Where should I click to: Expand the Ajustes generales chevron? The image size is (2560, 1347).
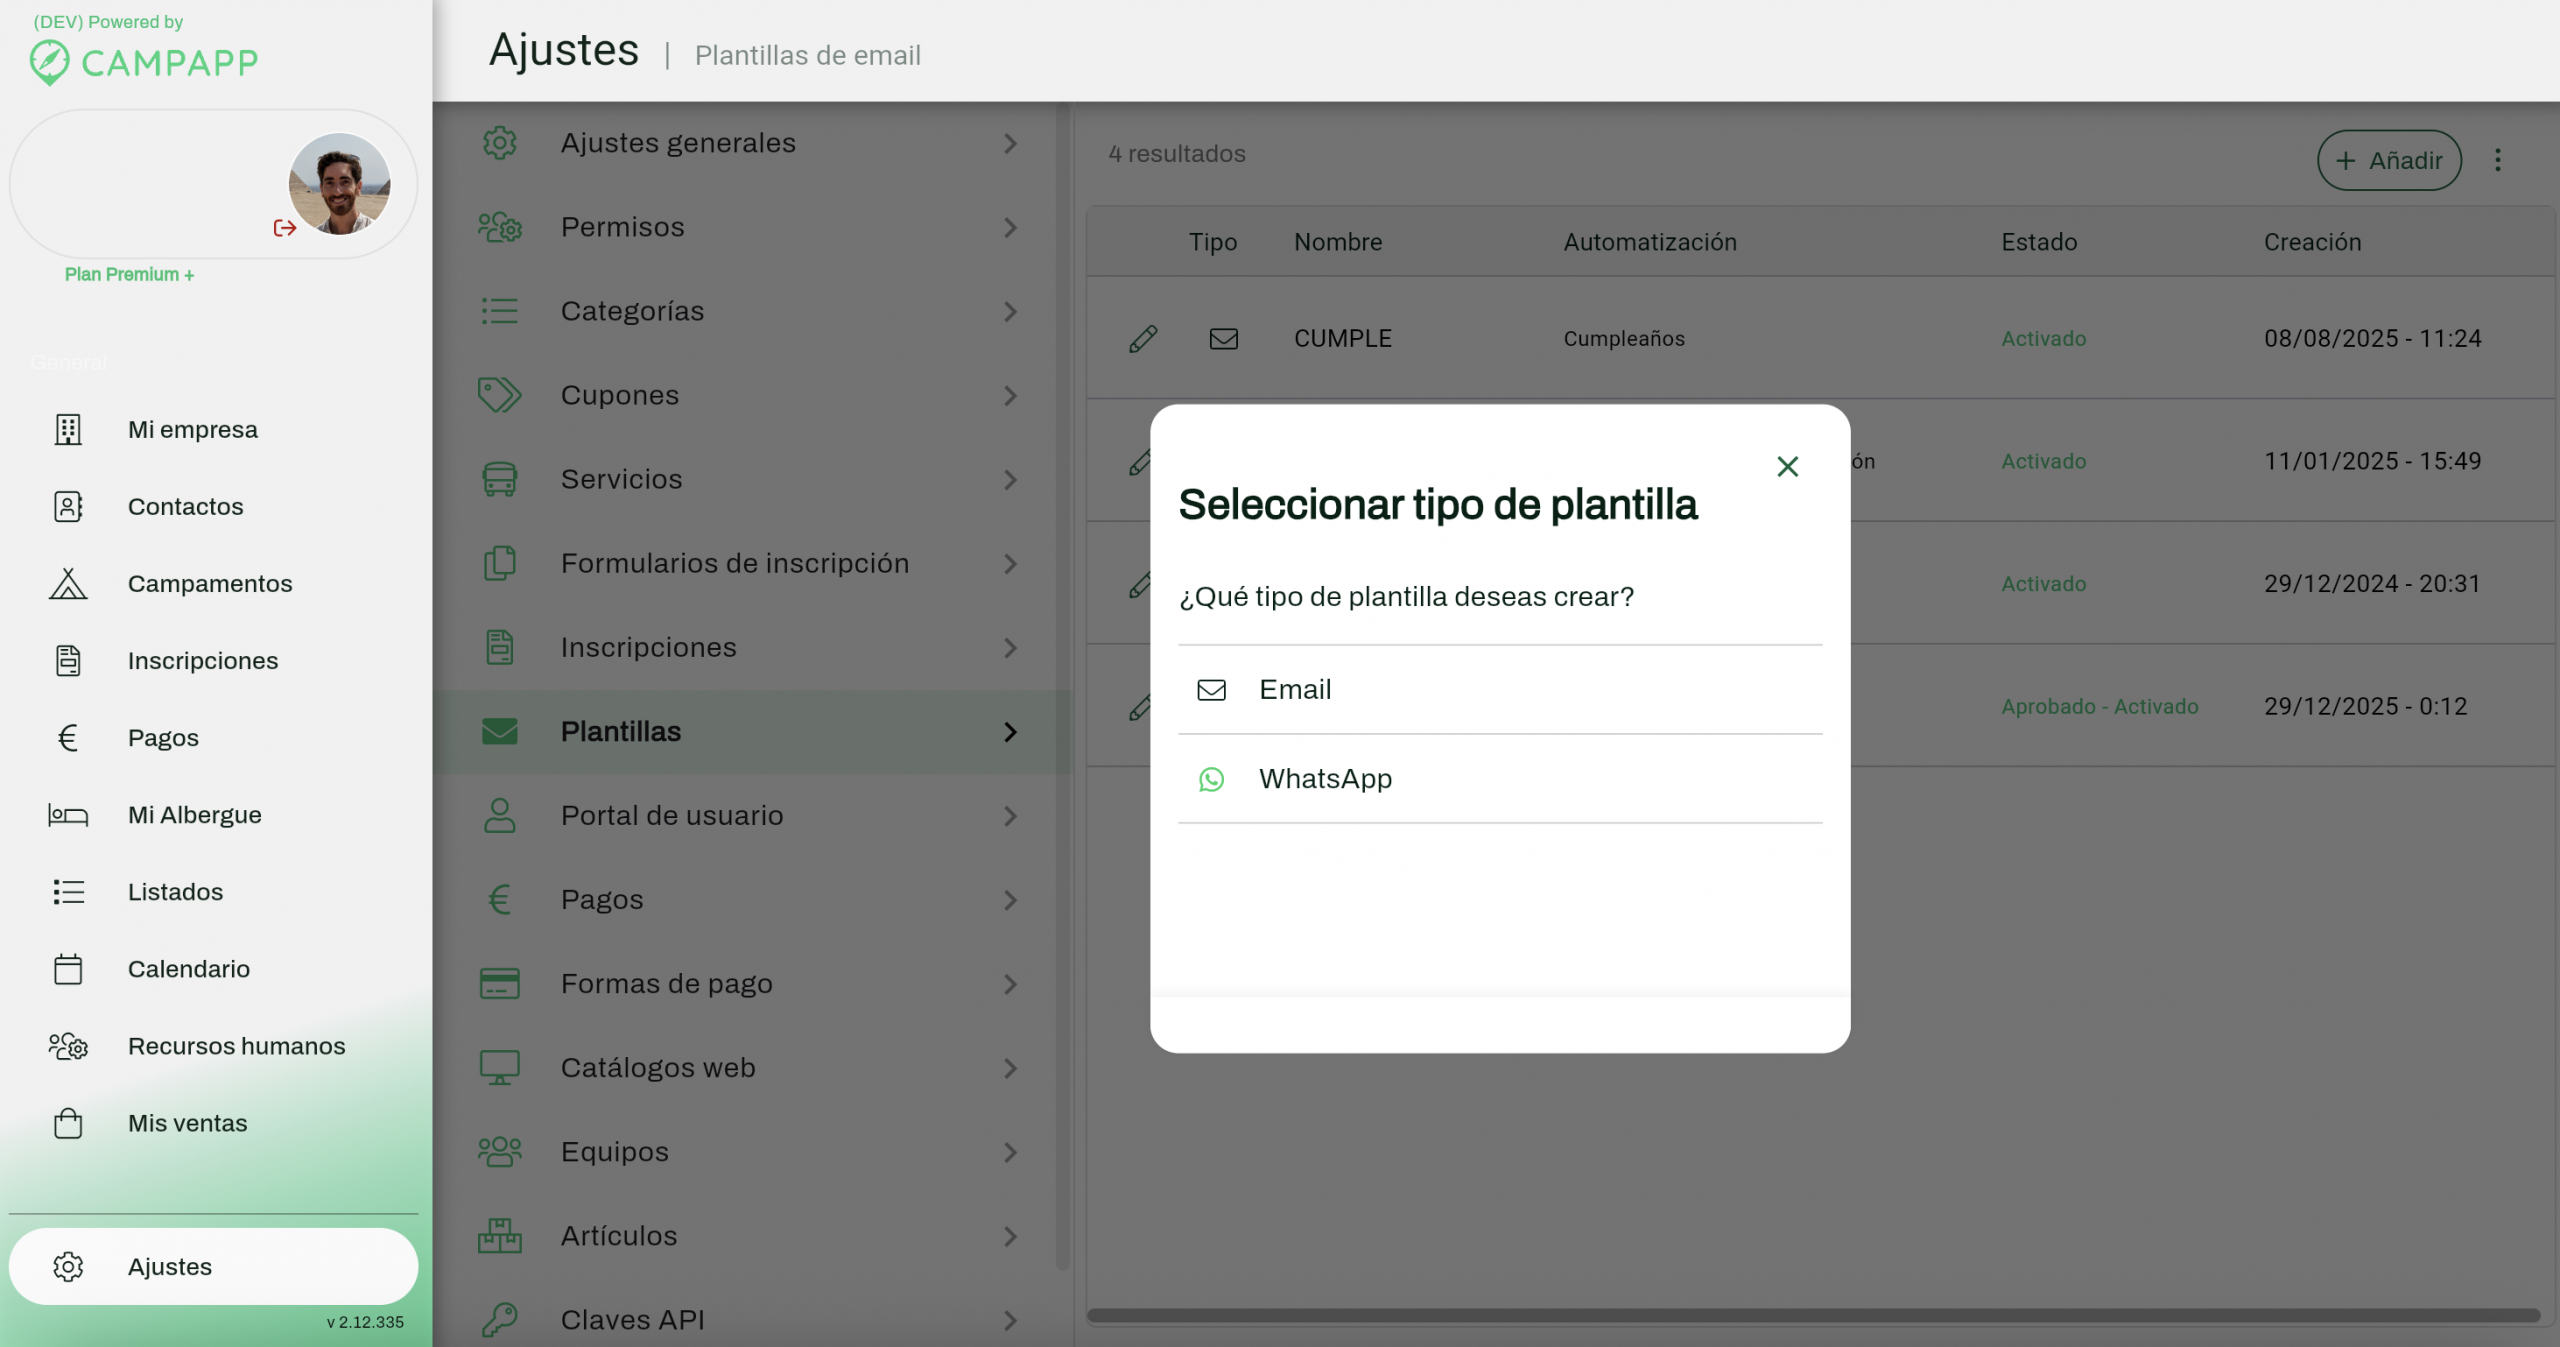click(x=1010, y=144)
